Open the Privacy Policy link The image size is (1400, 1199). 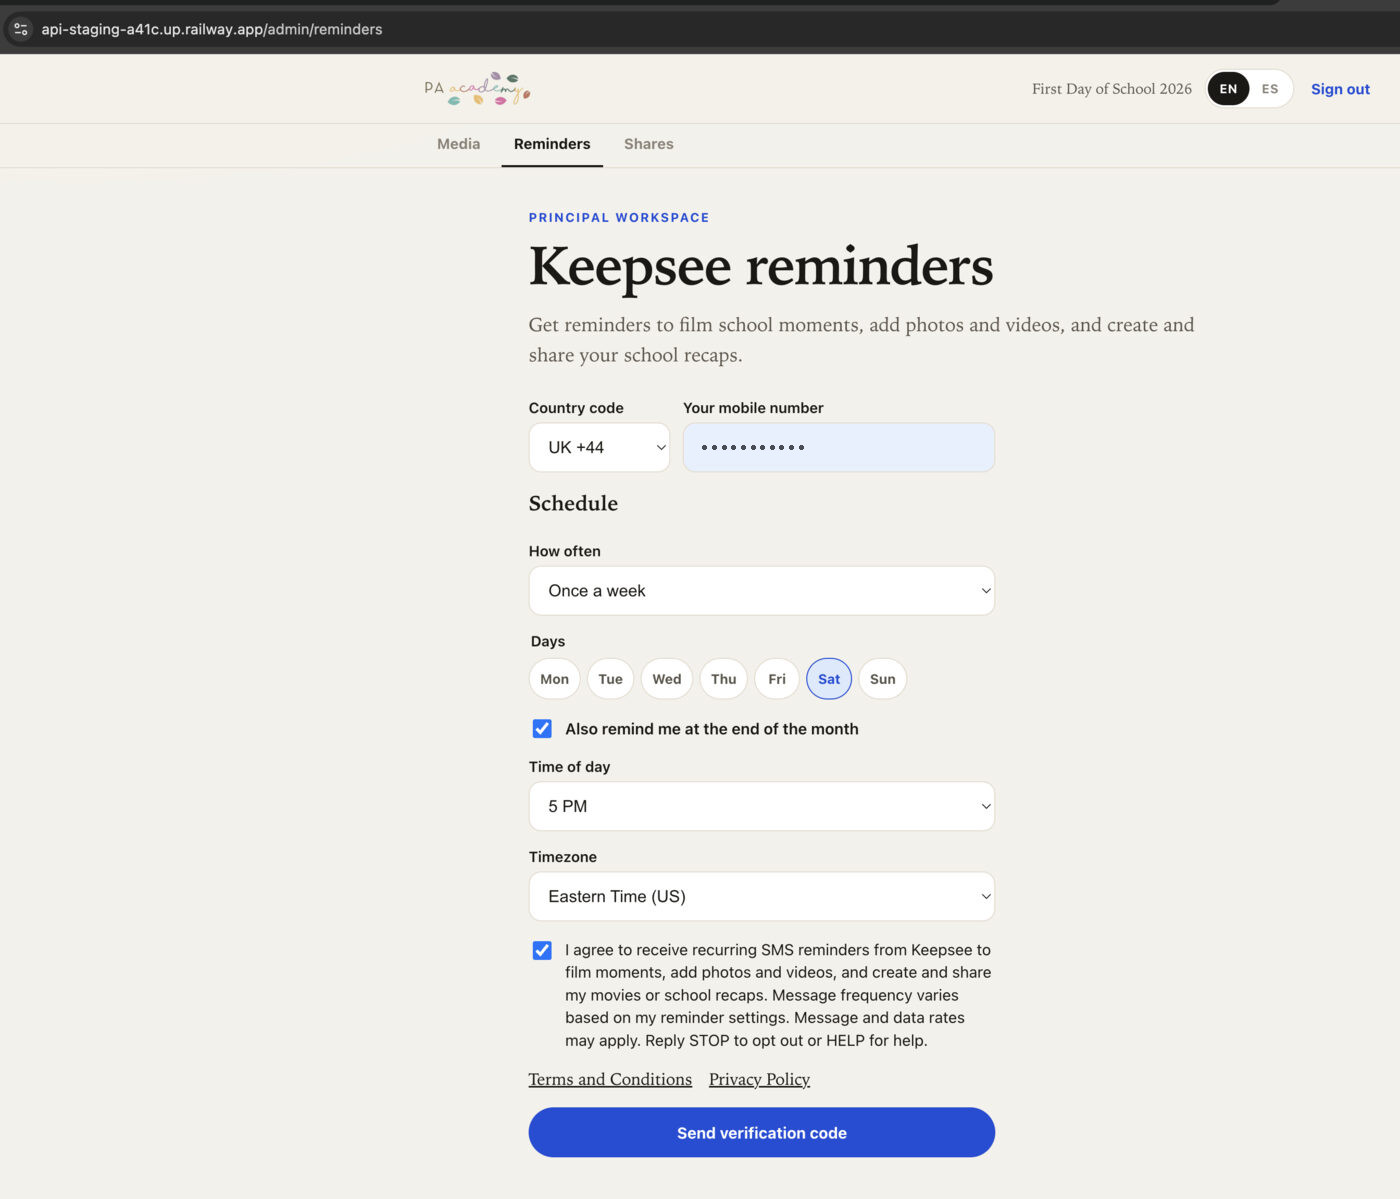click(759, 1079)
